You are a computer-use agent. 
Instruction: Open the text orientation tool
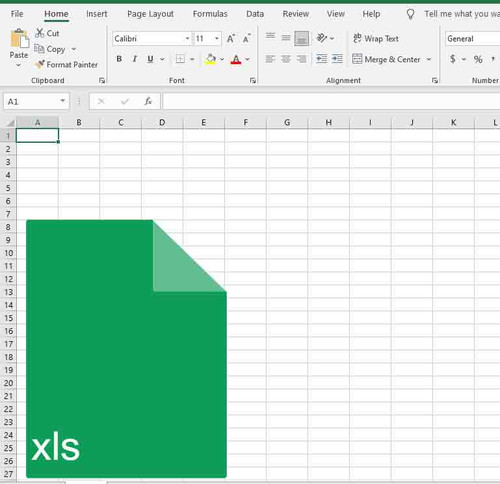click(322, 38)
